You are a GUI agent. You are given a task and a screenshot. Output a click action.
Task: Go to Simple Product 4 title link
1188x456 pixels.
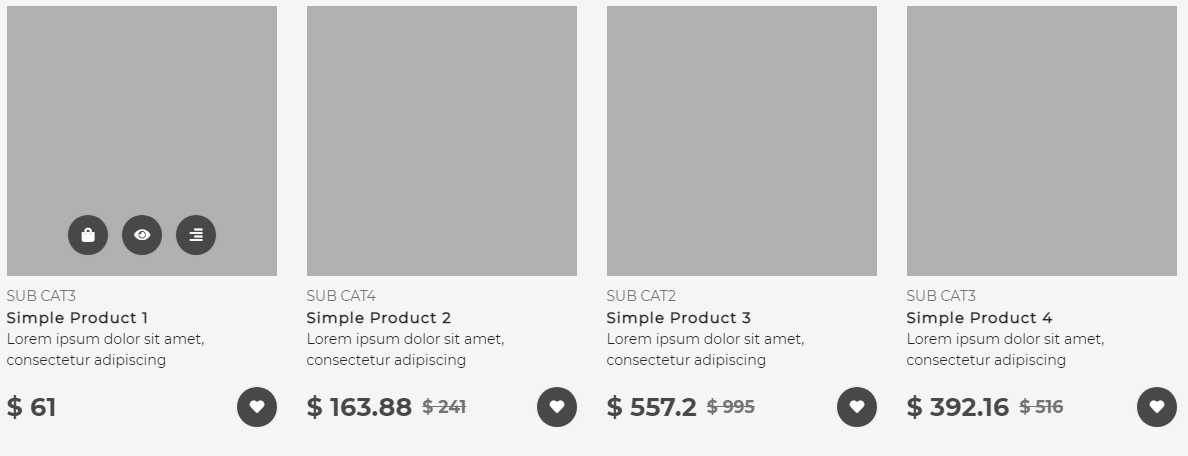[980, 318]
